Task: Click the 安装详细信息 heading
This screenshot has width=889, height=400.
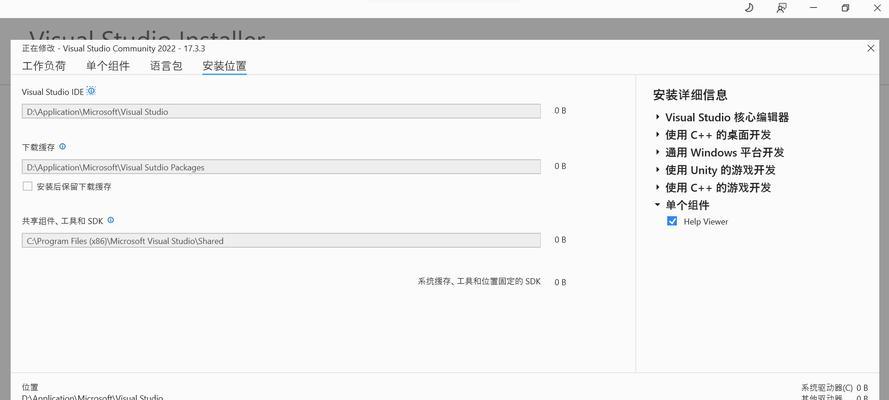Action: 690,95
